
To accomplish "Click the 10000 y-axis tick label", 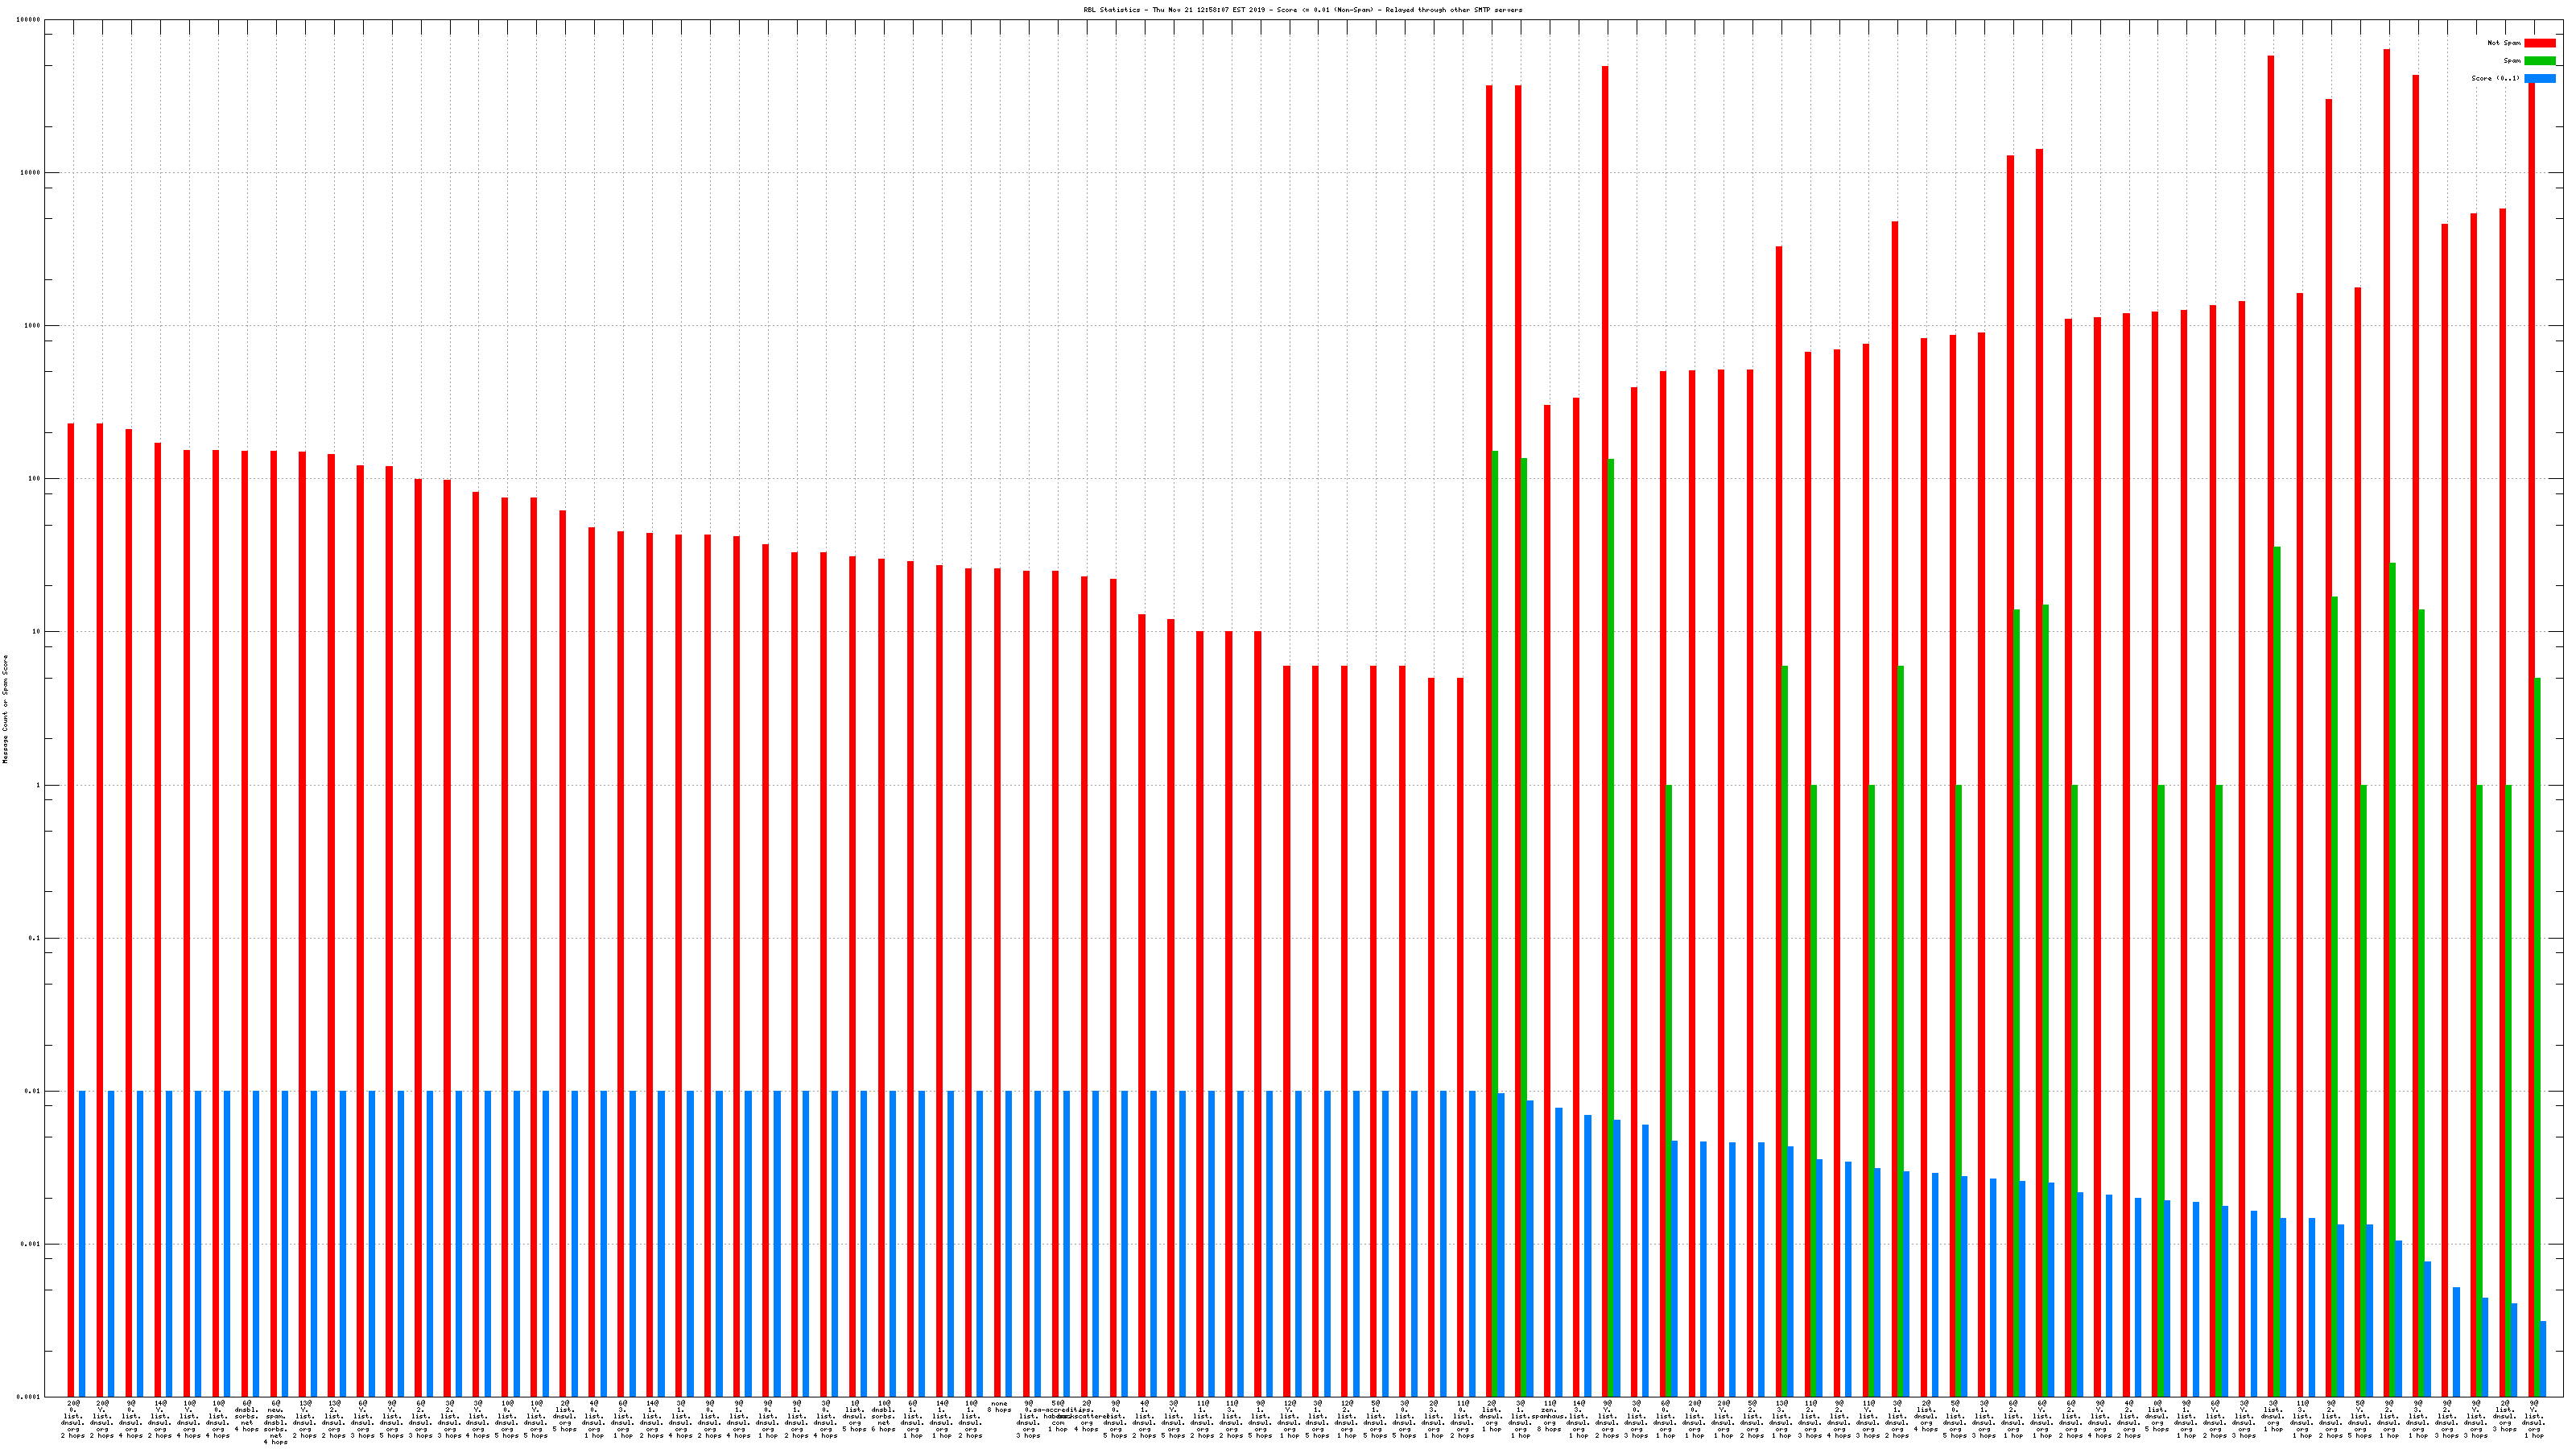I will [31, 173].
